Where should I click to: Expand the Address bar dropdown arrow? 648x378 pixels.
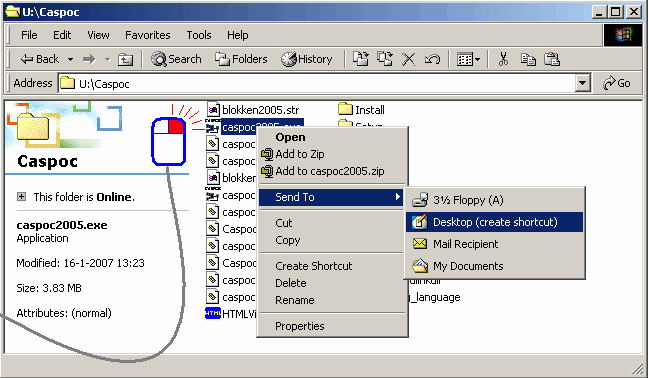582,84
